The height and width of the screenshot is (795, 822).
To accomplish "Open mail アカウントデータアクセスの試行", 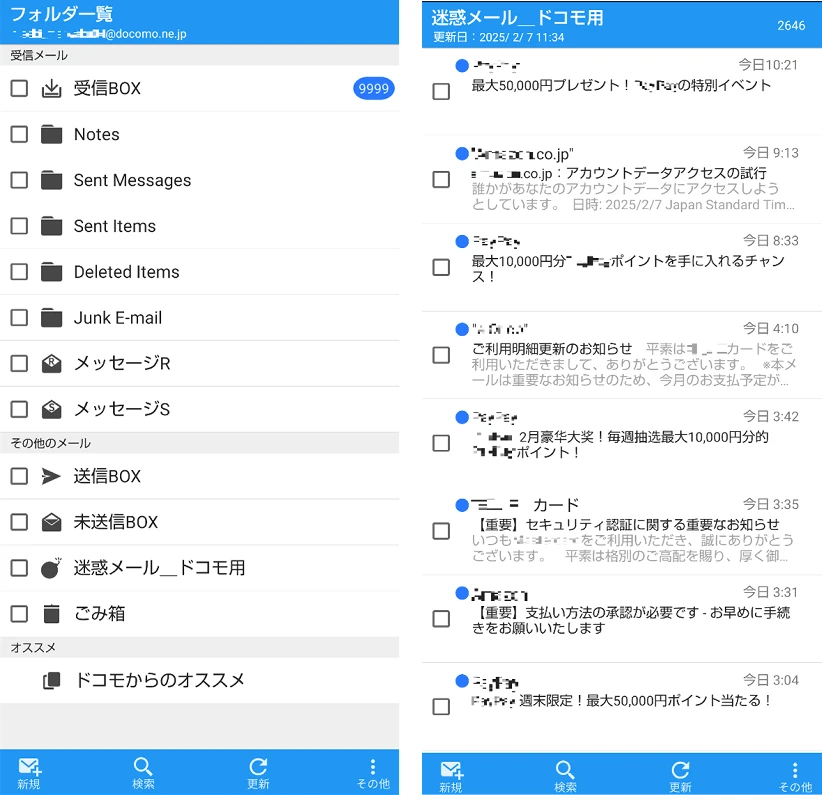I will click(622, 180).
